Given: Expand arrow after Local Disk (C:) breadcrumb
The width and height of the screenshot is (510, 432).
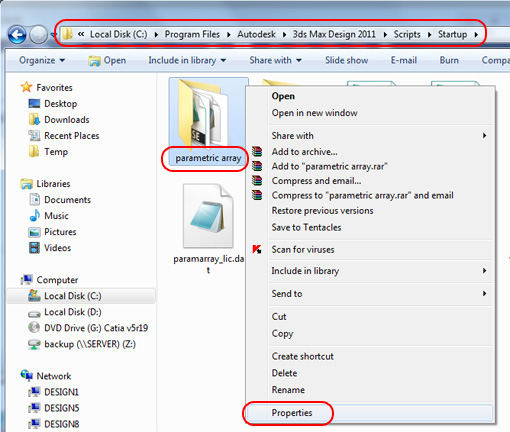Looking at the screenshot, I should [x=156, y=34].
